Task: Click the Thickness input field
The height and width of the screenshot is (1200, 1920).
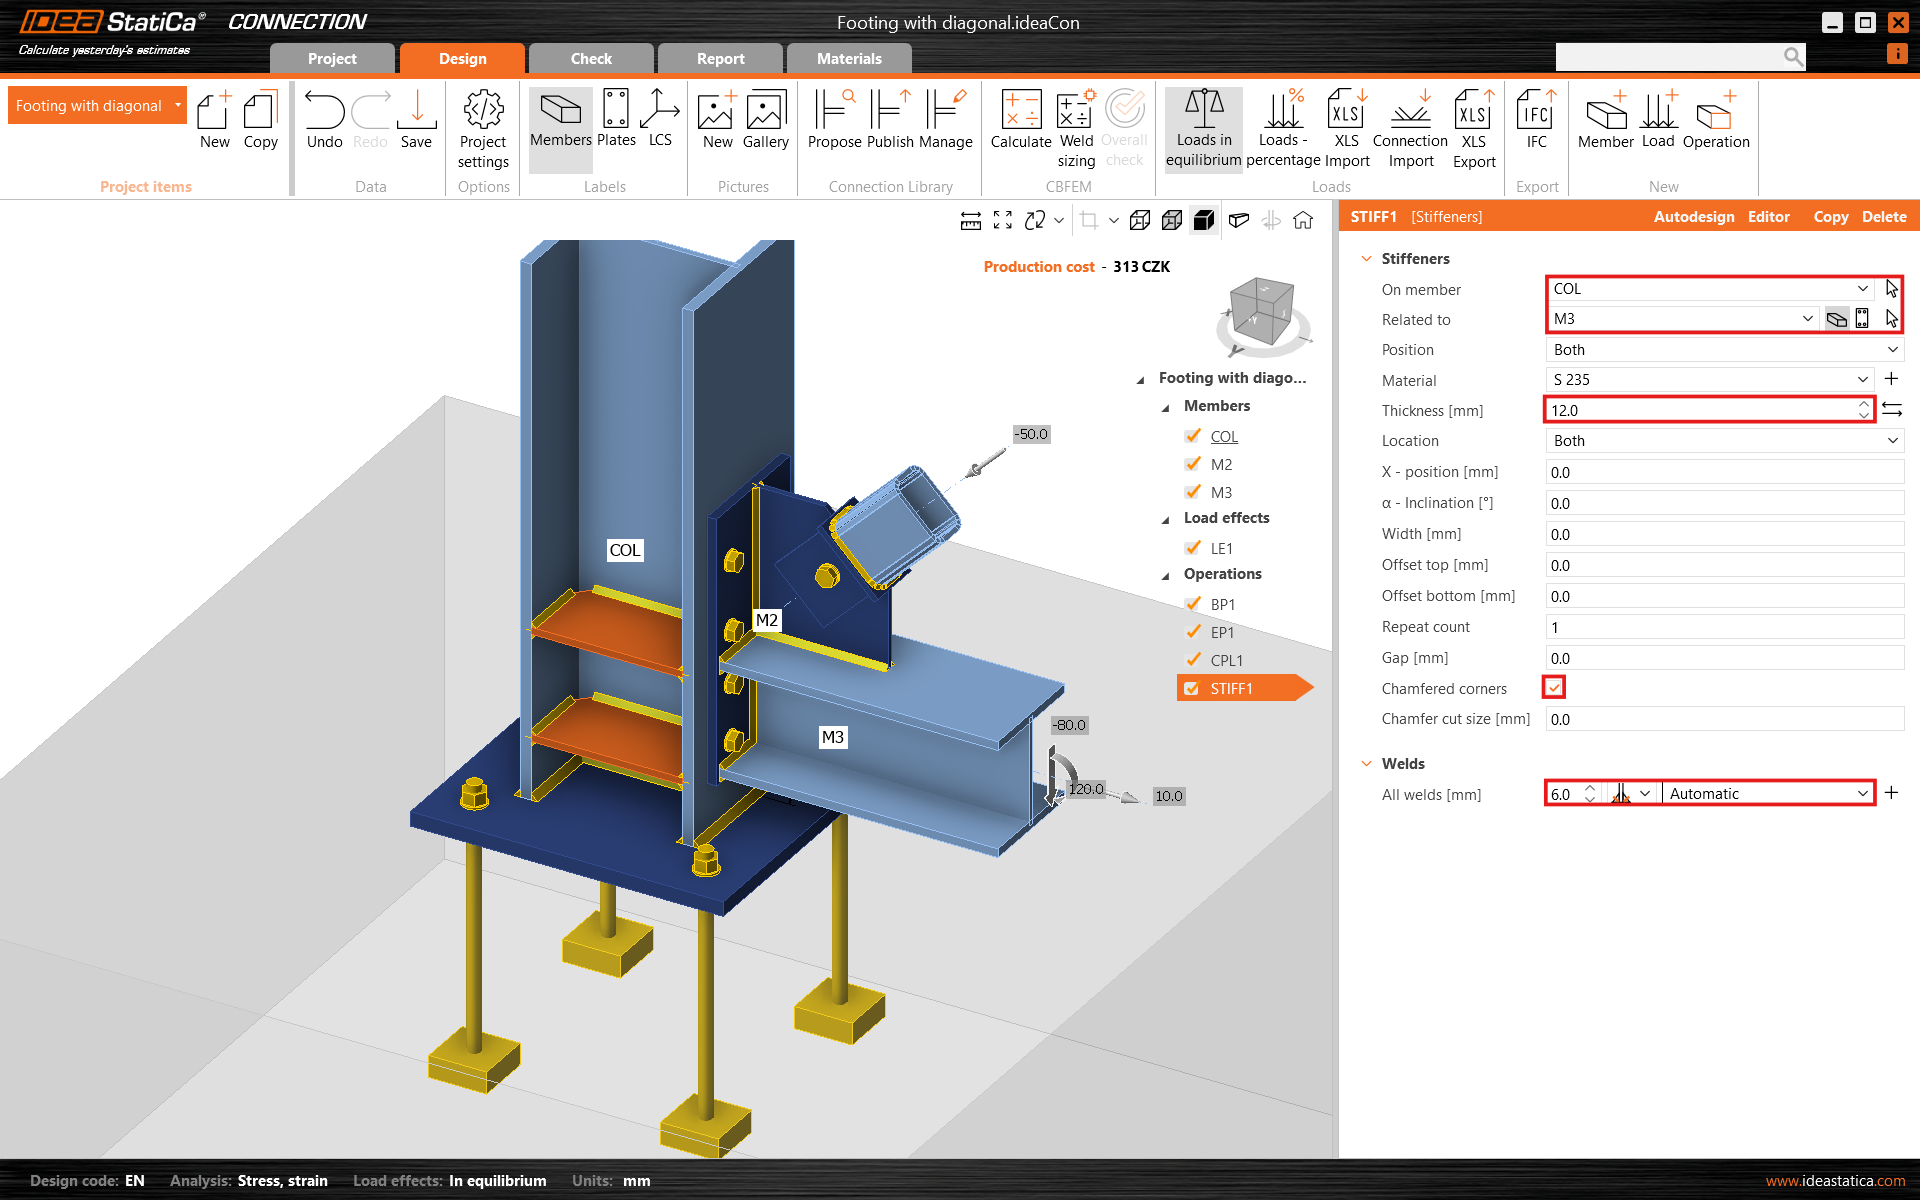Action: point(1700,410)
